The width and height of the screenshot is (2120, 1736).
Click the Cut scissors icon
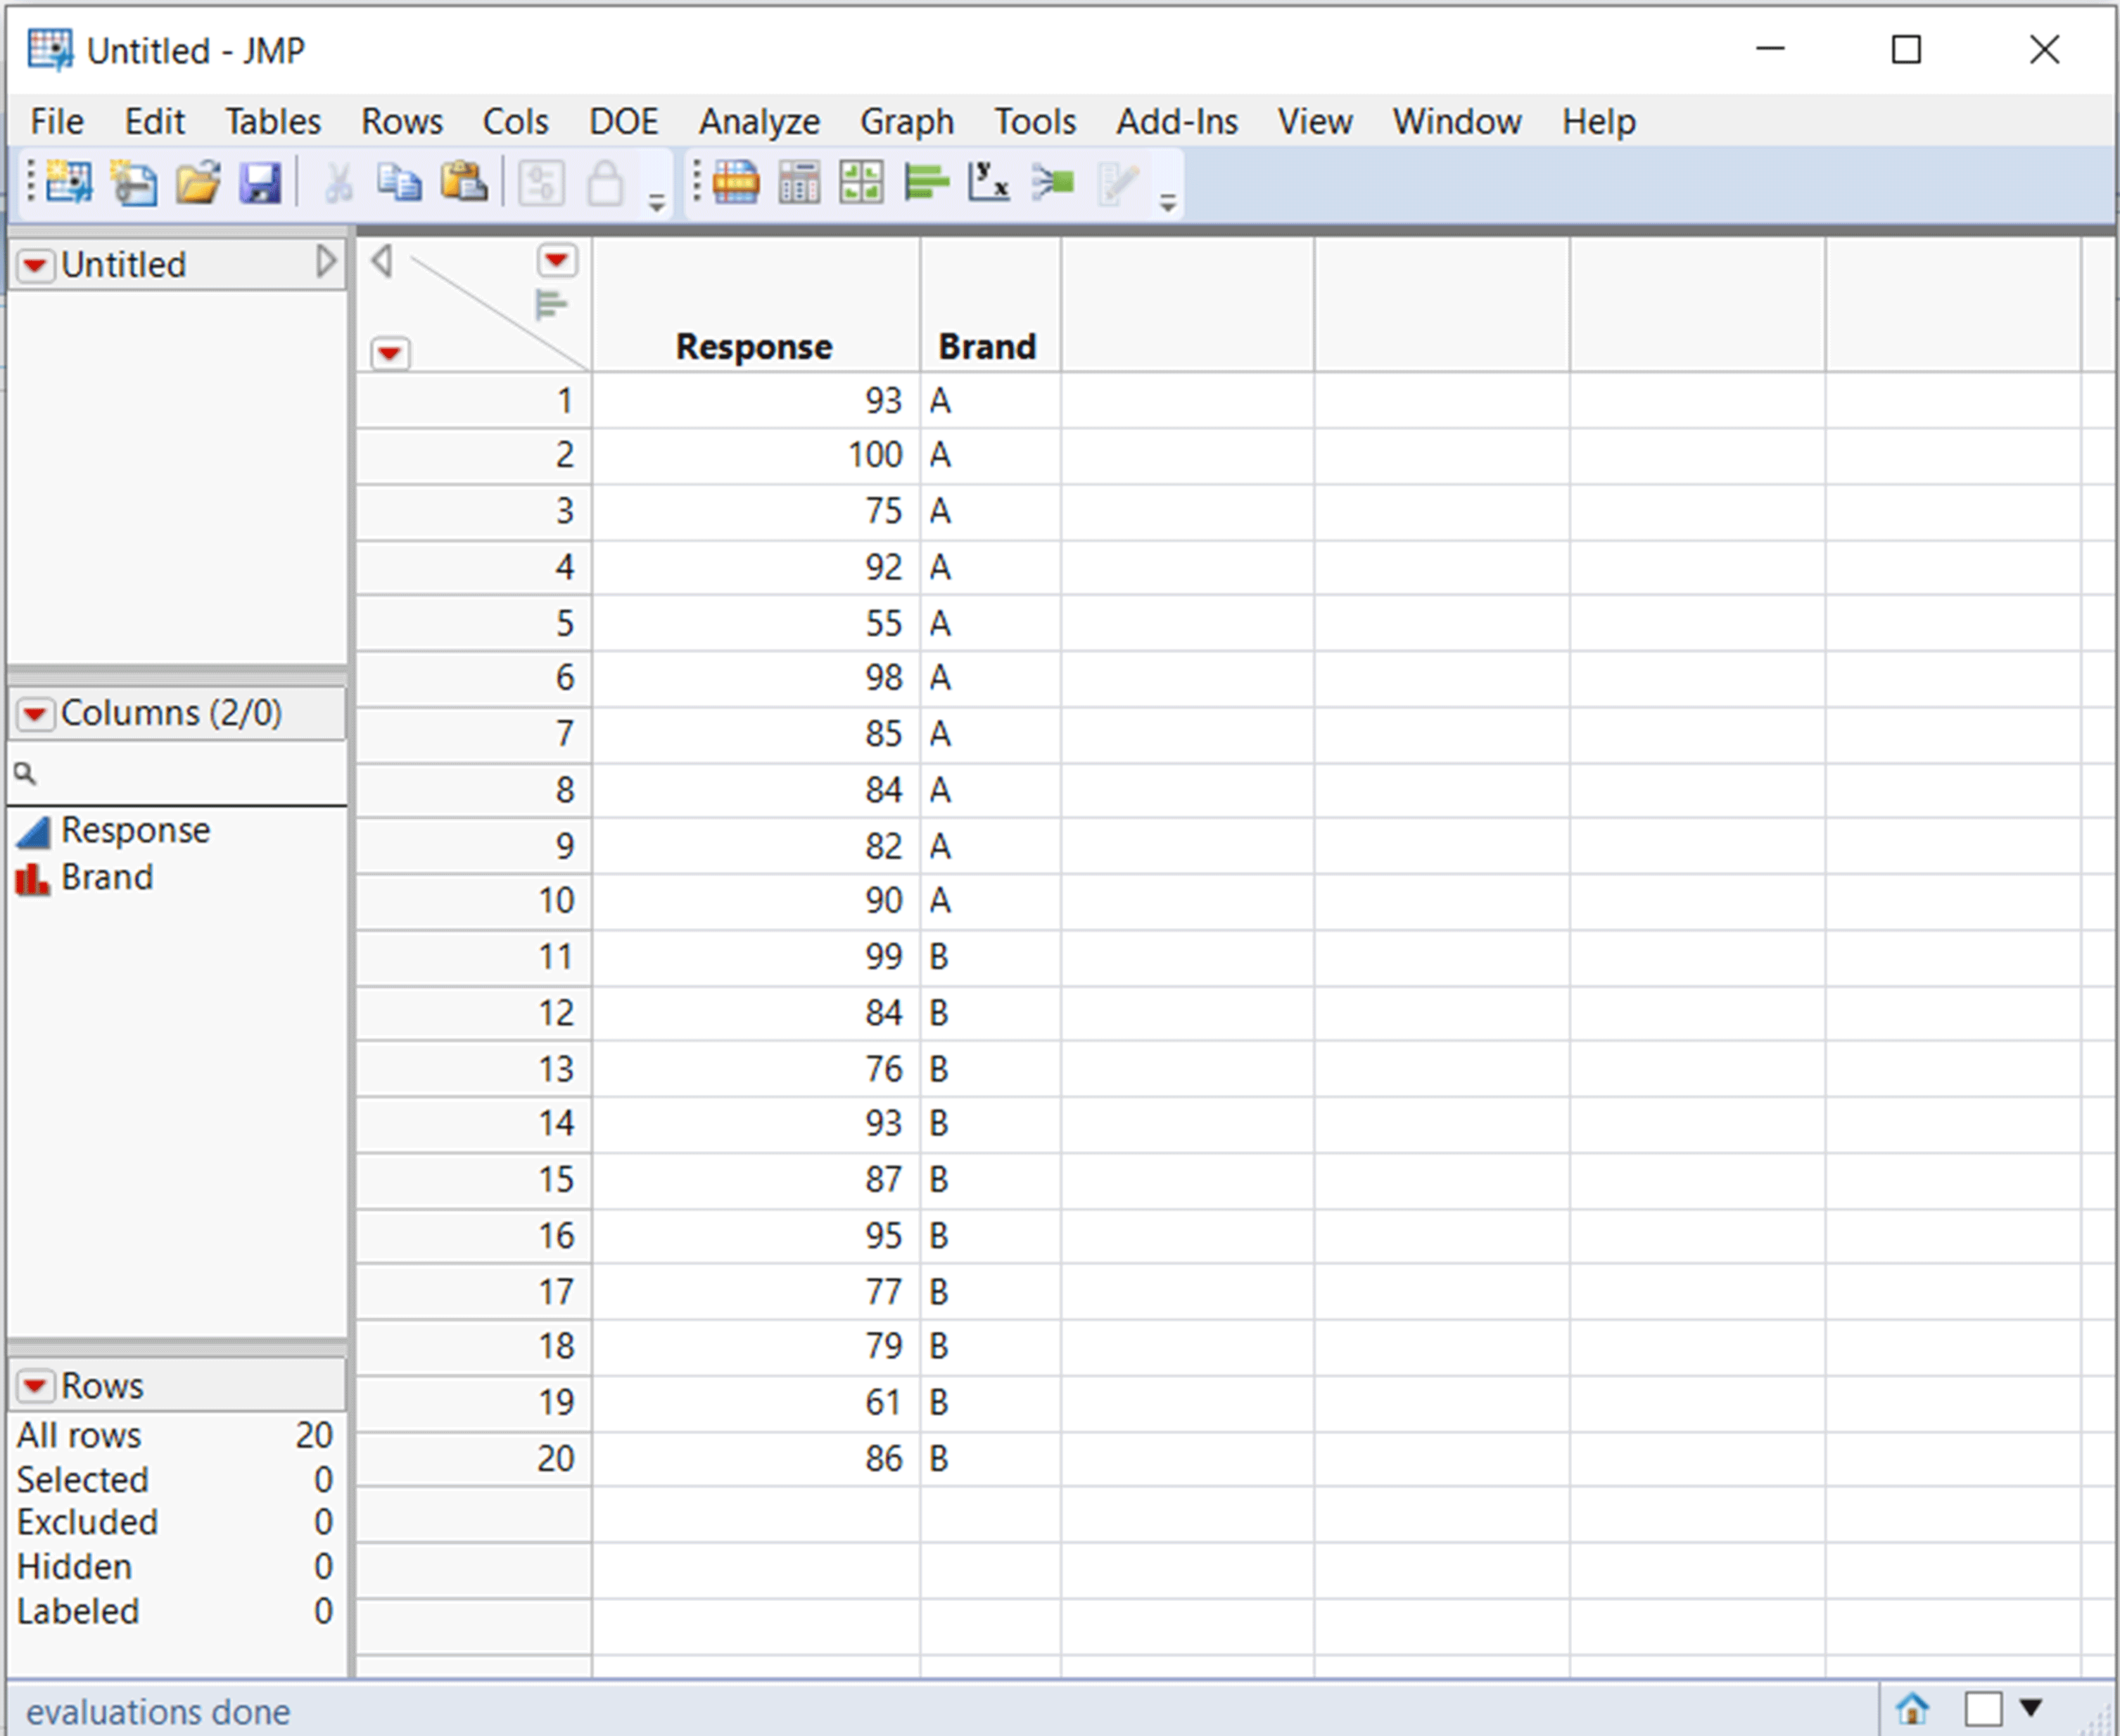pos(339,183)
